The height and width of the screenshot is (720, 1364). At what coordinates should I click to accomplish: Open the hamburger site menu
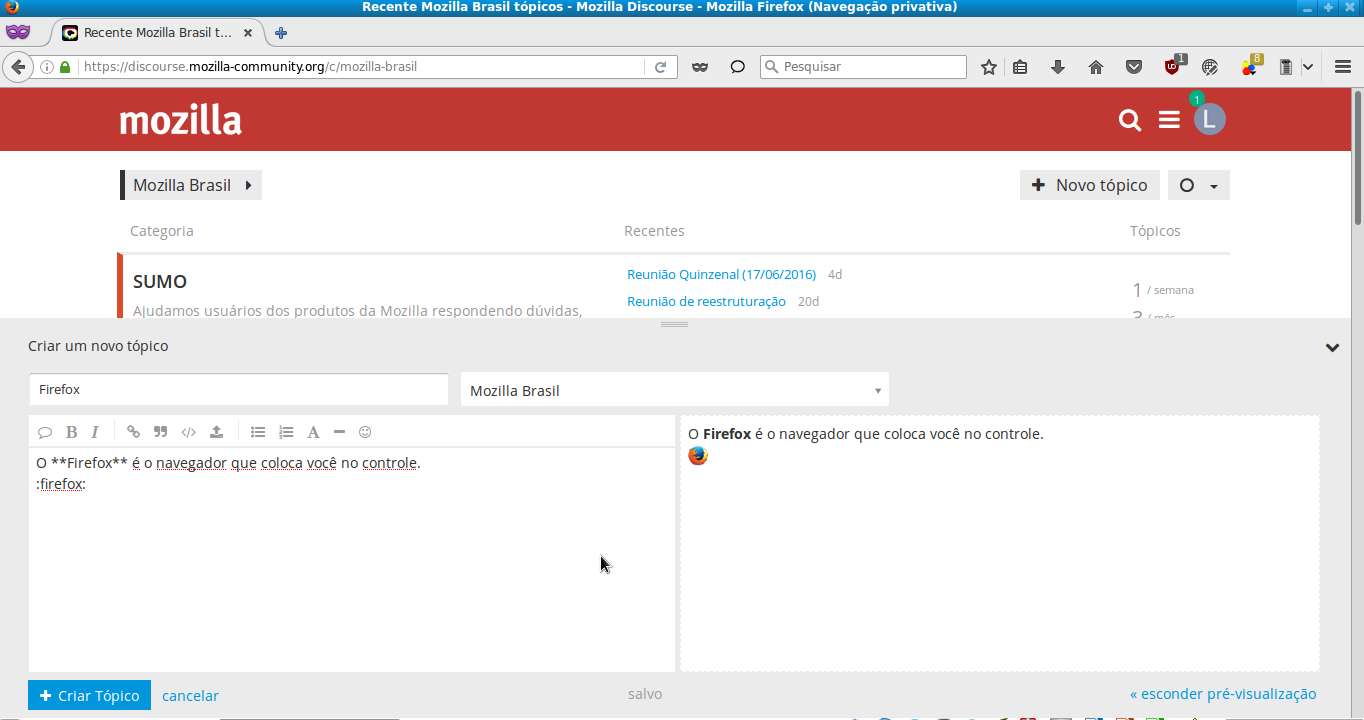pos(1169,120)
